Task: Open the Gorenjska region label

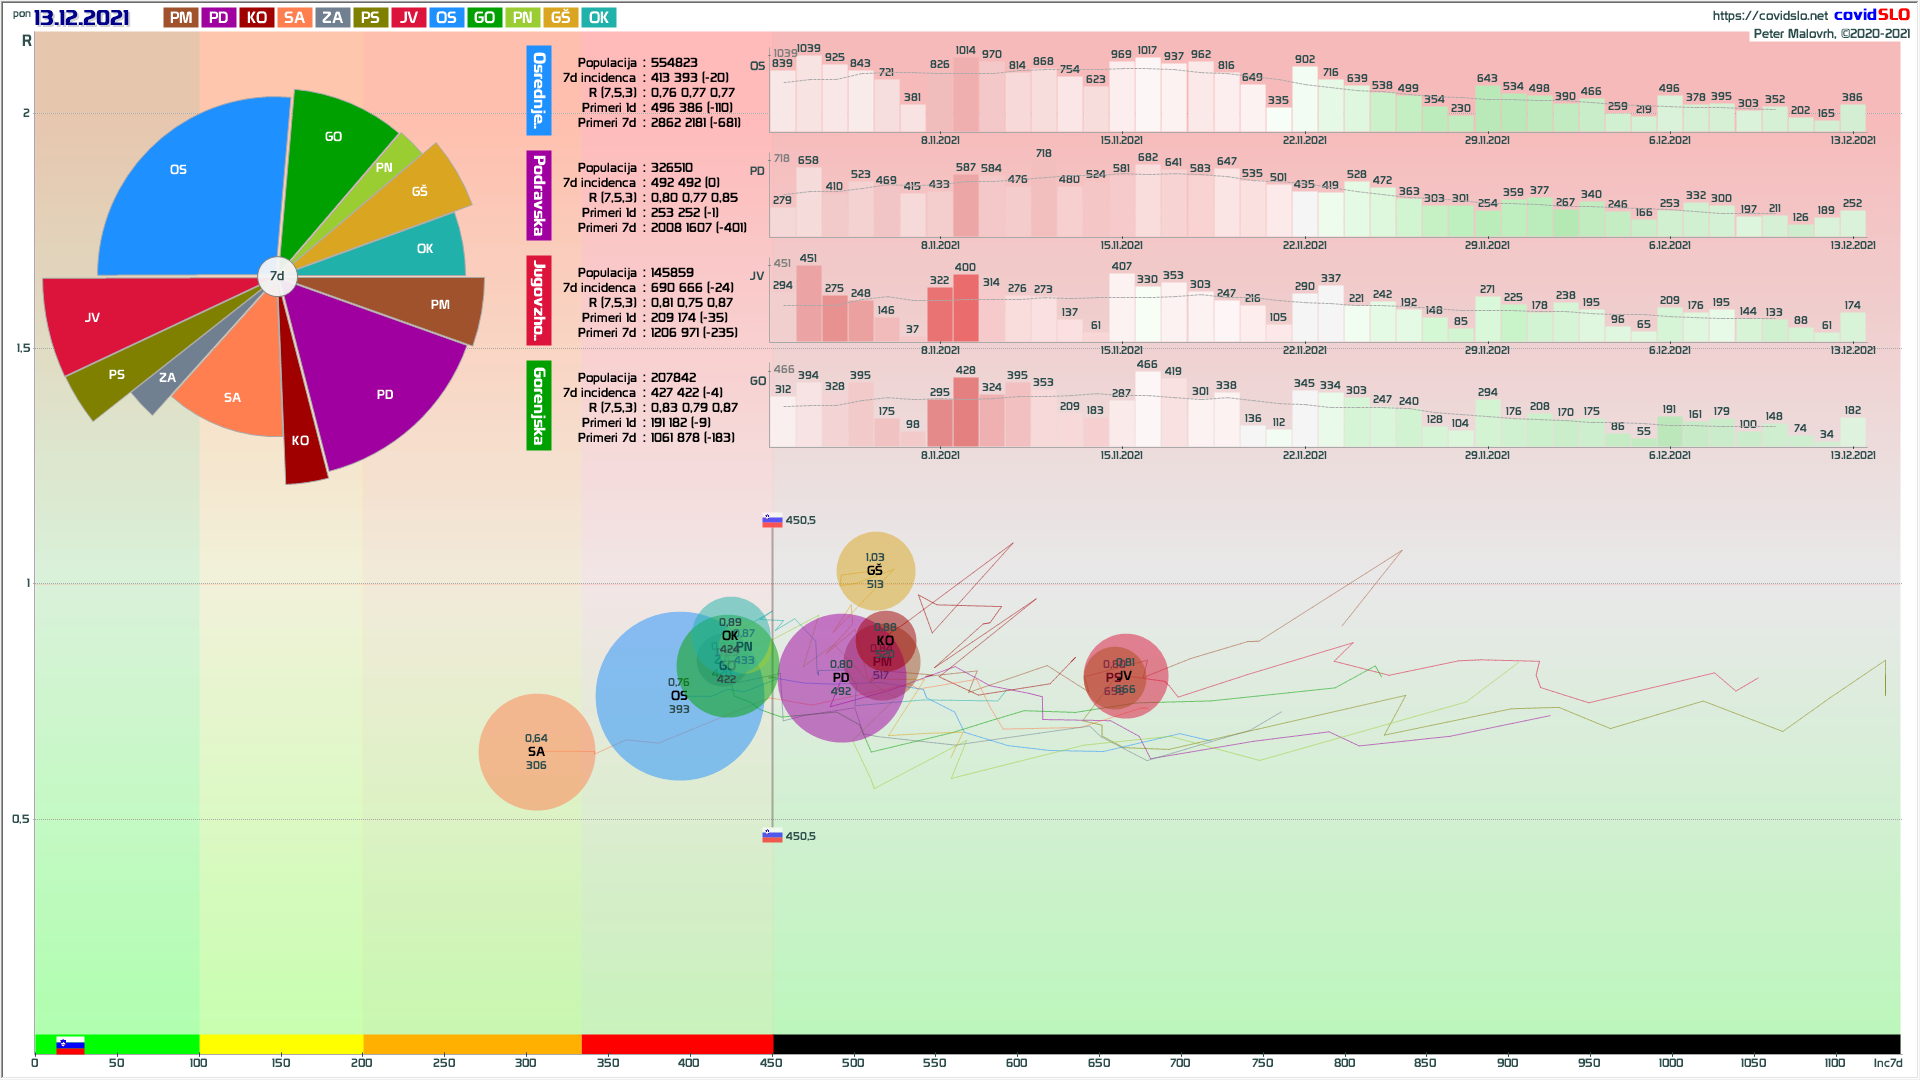Action: click(539, 405)
